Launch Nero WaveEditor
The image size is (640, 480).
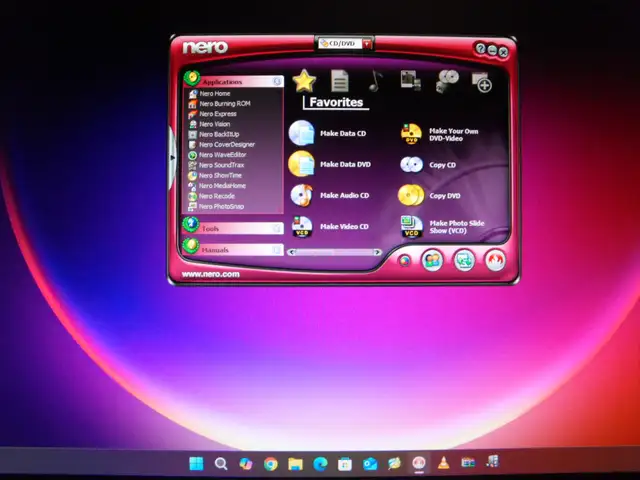(x=217, y=155)
